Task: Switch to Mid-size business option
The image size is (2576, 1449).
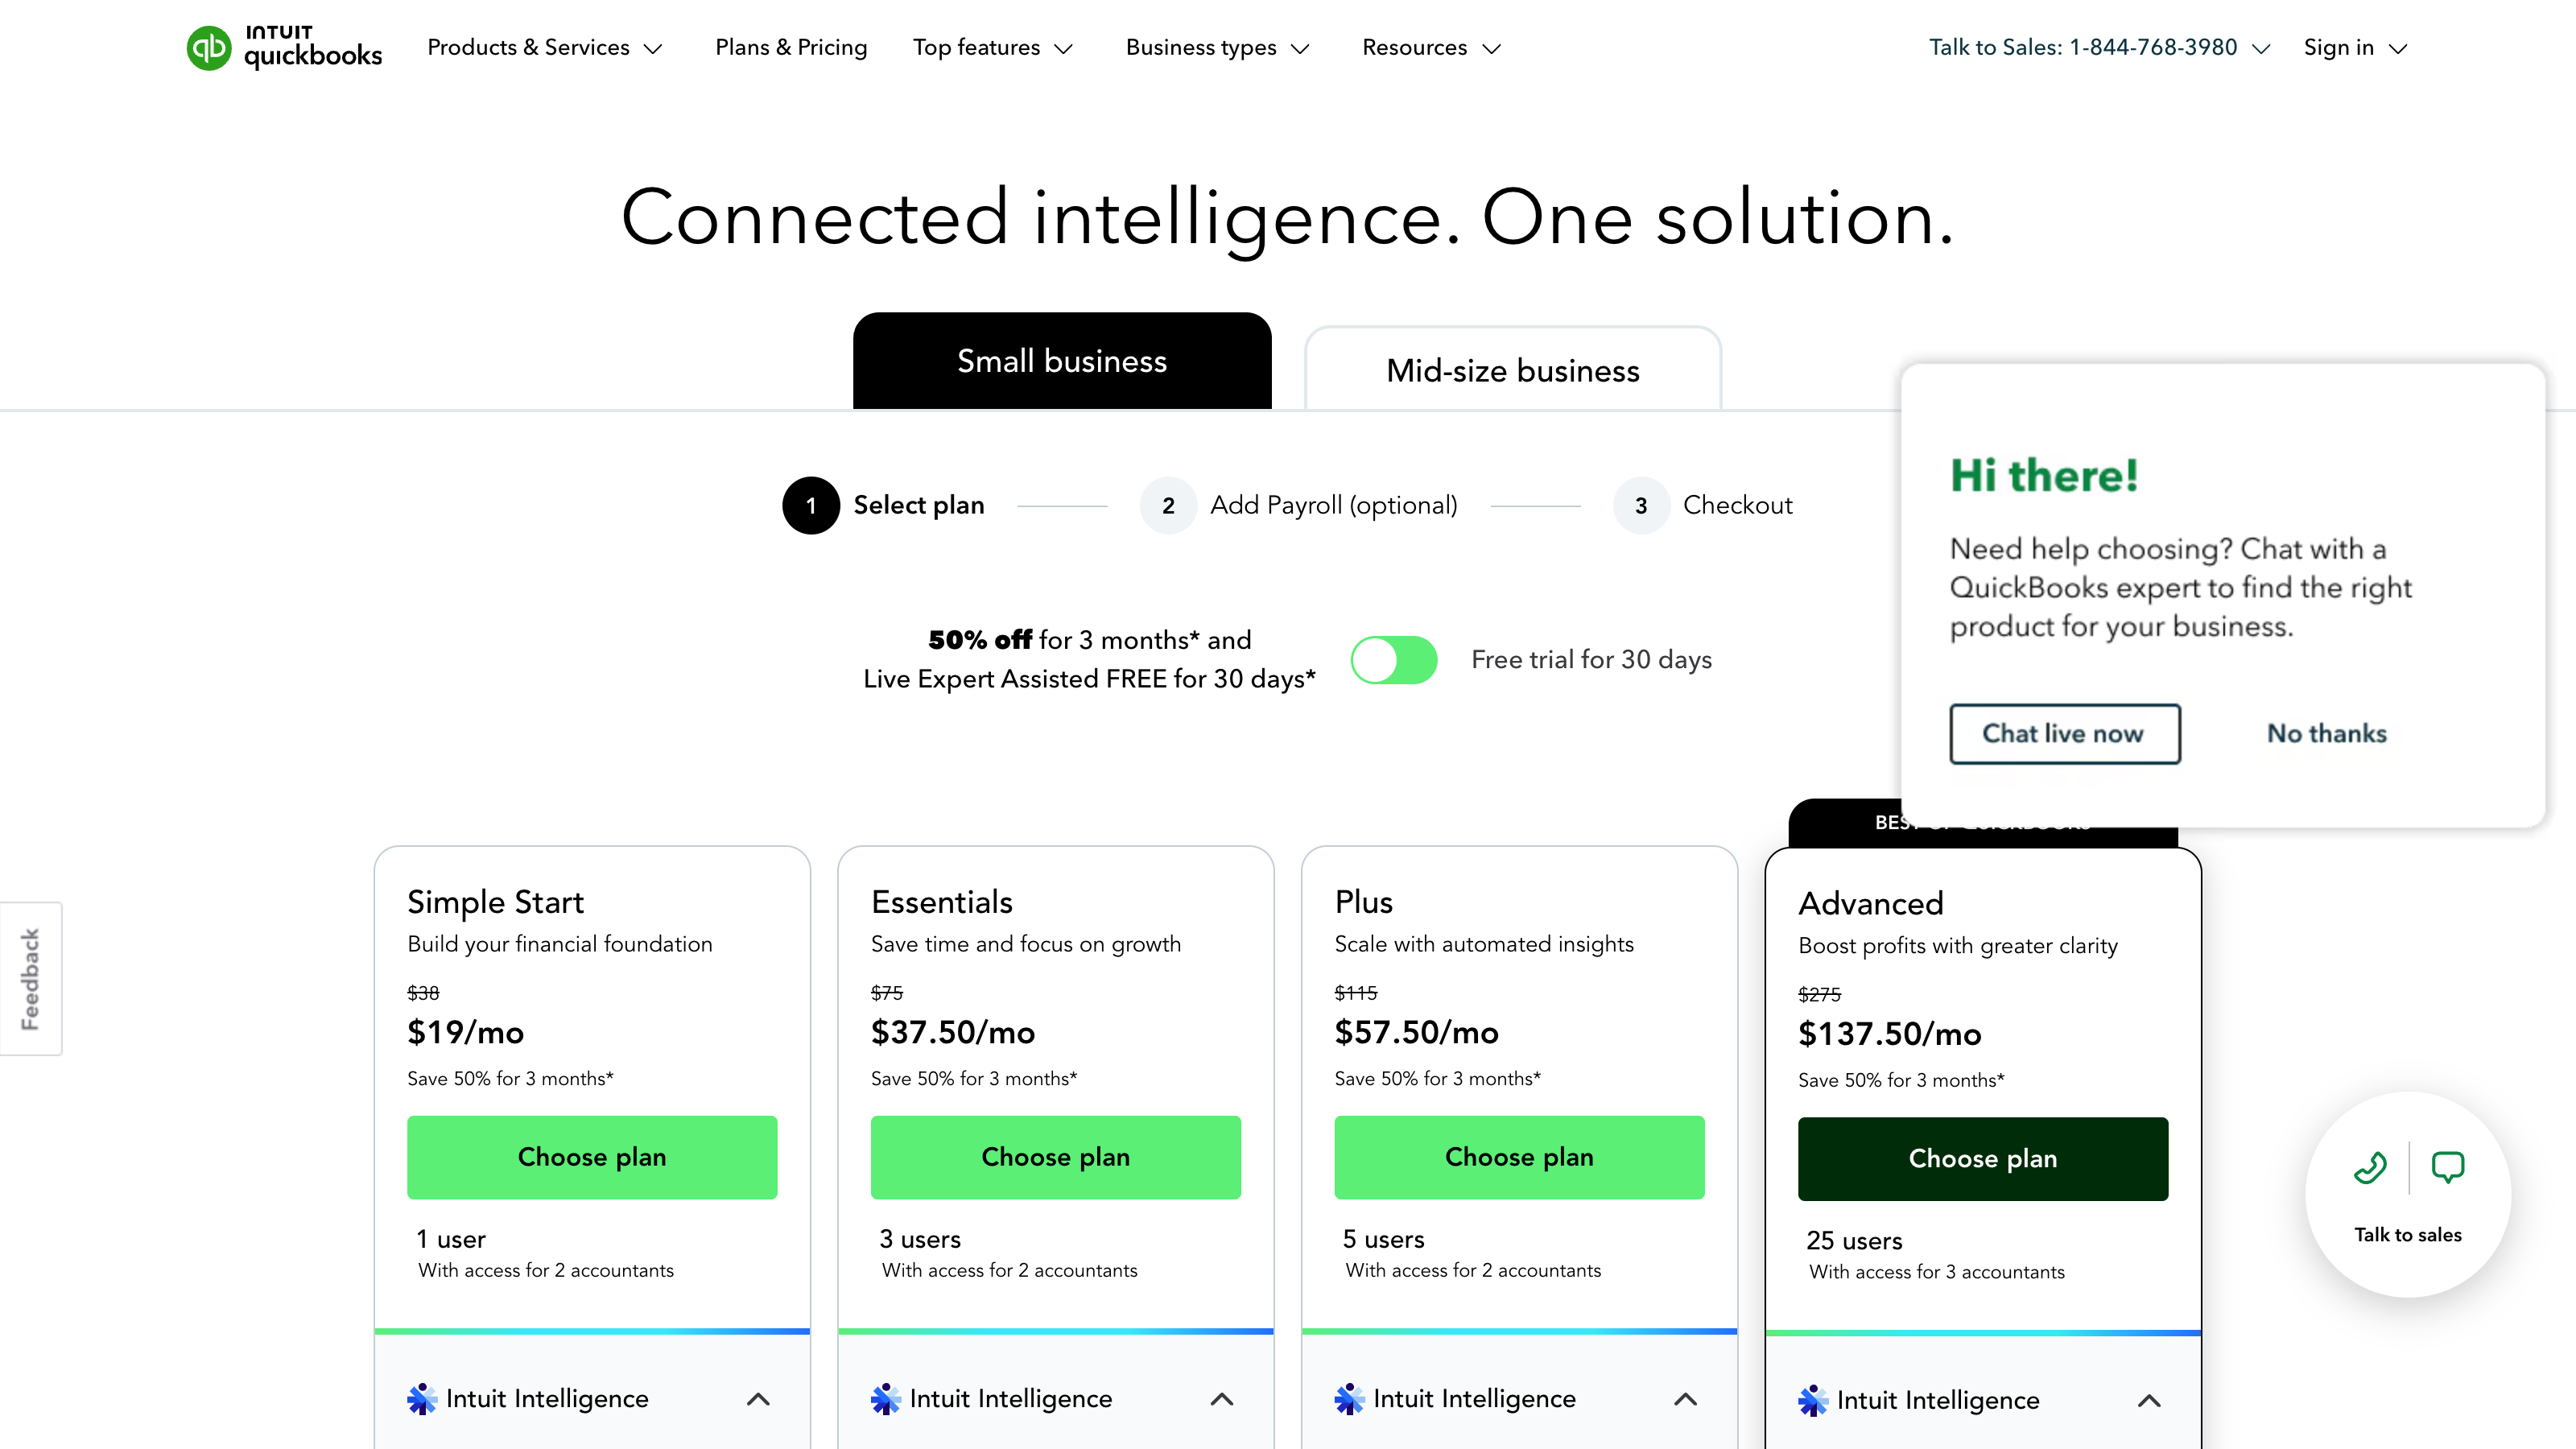Action: coord(1512,370)
